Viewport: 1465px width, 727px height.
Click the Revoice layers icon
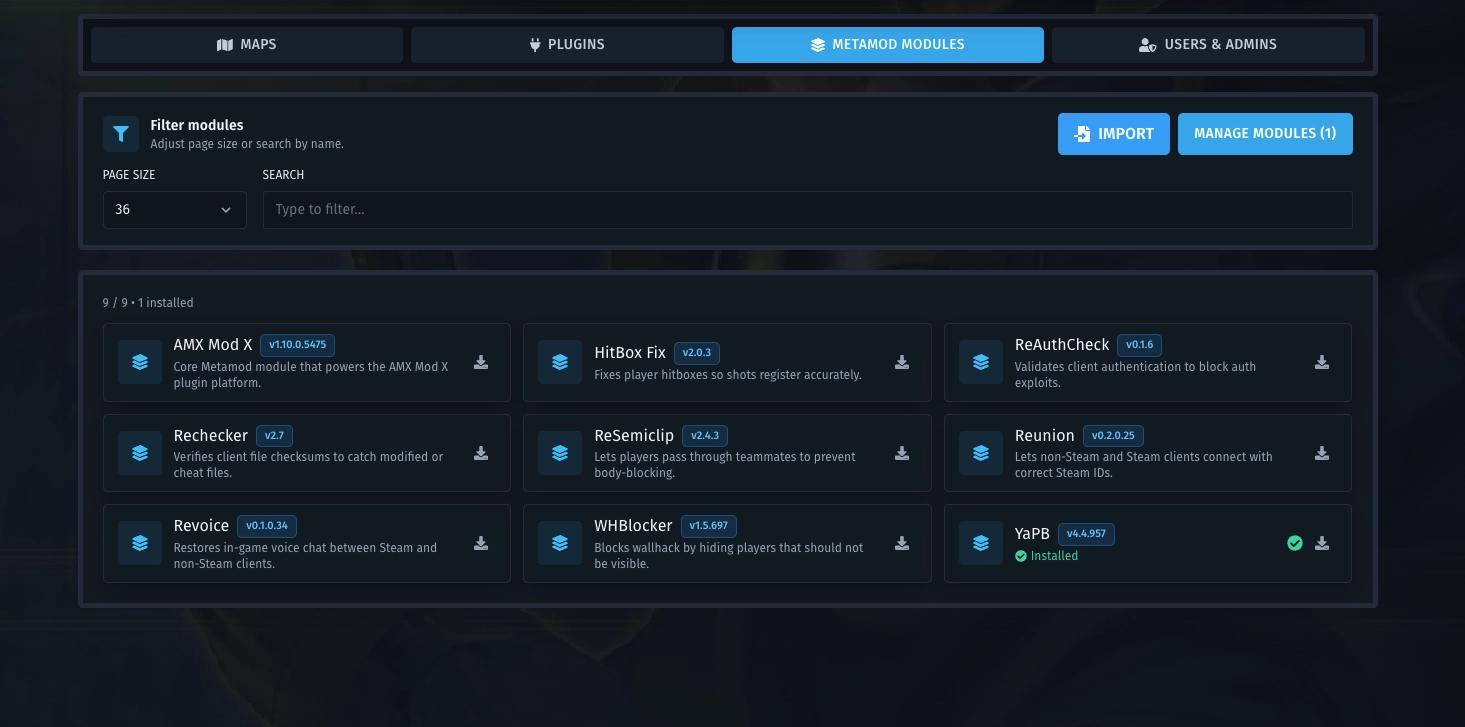(x=140, y=543)
